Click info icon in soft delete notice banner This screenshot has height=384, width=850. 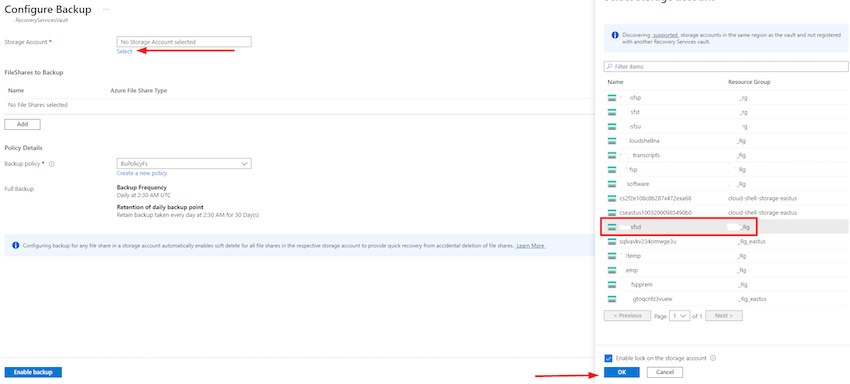[x=15, y=246]
